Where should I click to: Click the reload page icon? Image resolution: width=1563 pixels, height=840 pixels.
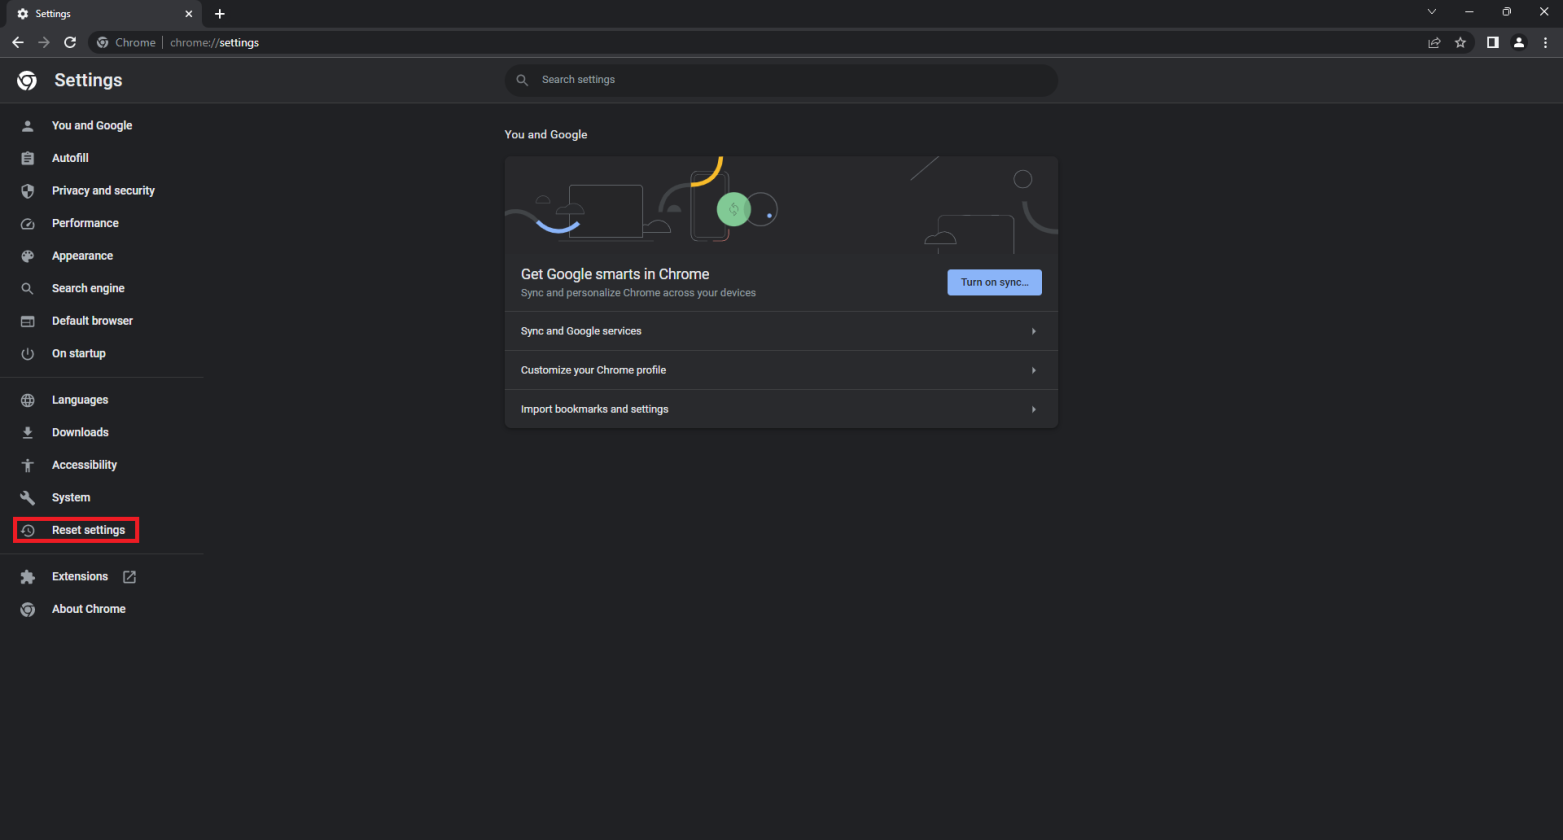pos(70,43)
